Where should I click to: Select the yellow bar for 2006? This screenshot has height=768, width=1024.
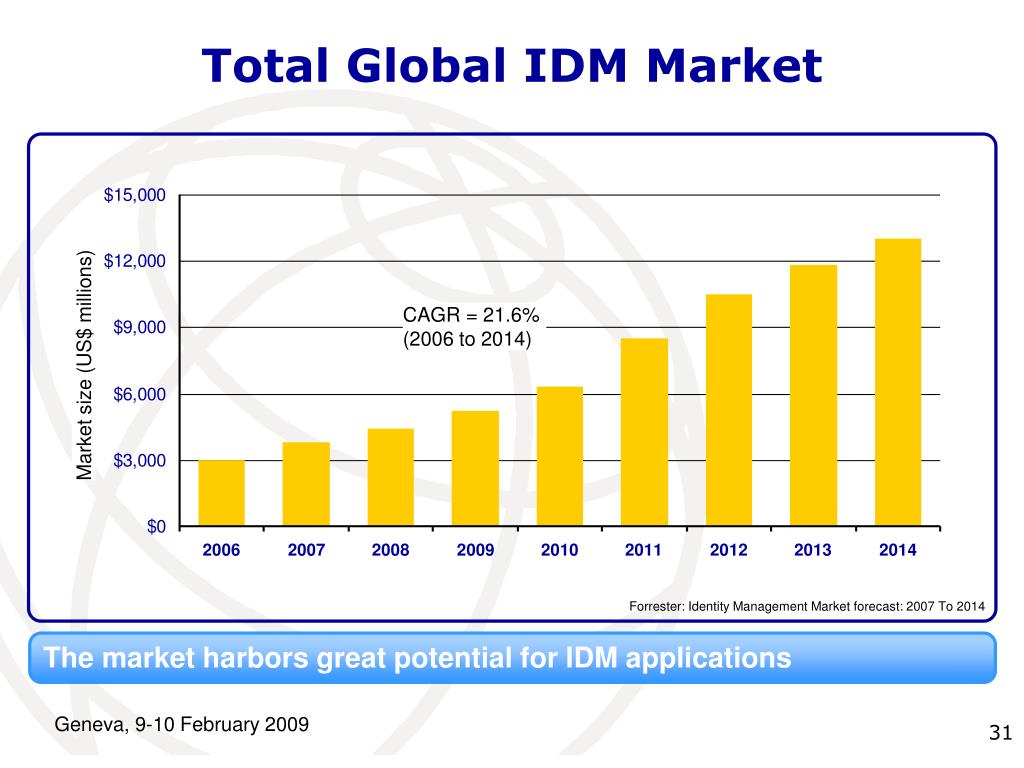(x=221, y=493)
